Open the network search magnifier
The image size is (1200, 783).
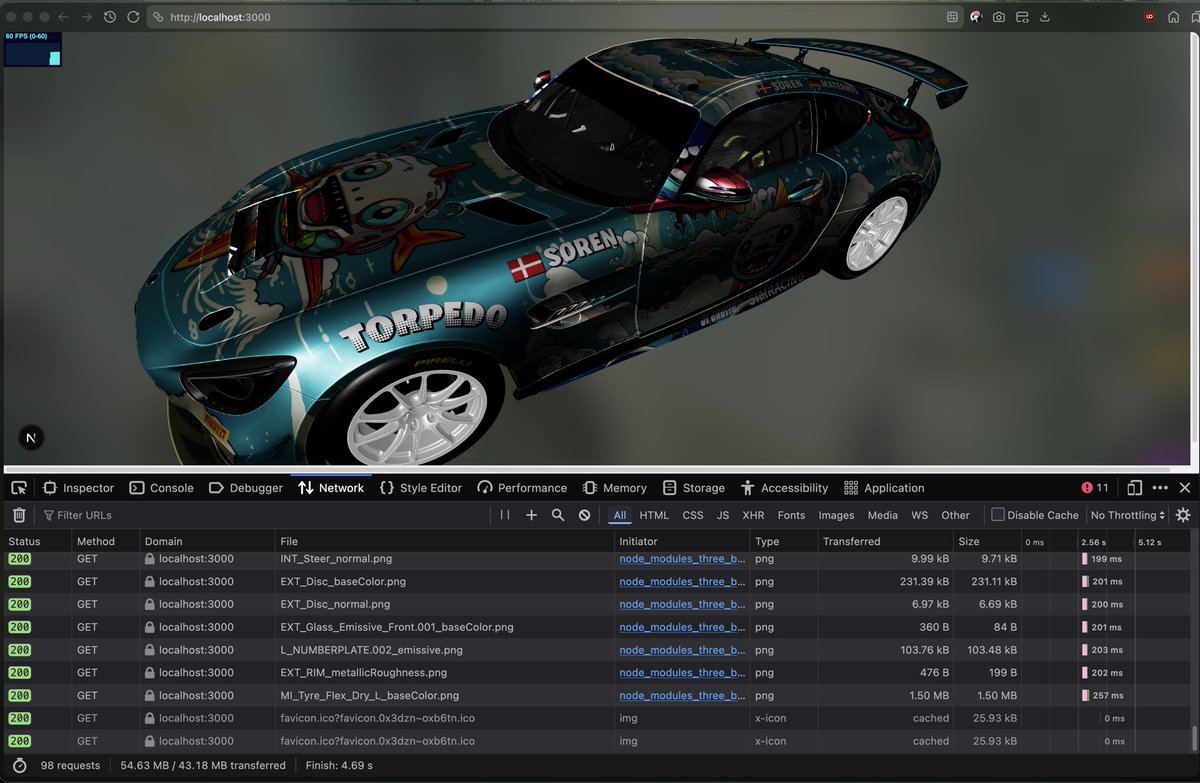coord(558,515)
